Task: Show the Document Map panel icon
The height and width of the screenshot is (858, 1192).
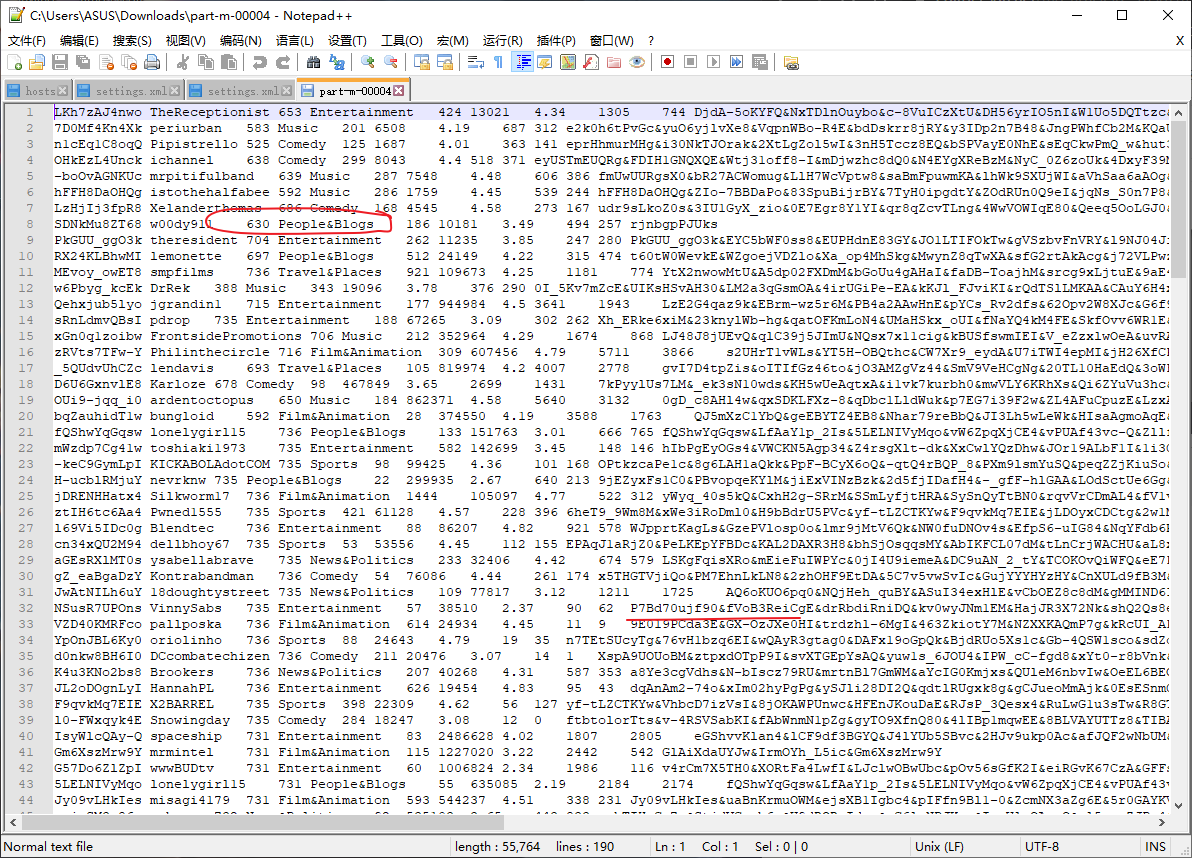Action: pyautogui.click(x=568, y=62)
